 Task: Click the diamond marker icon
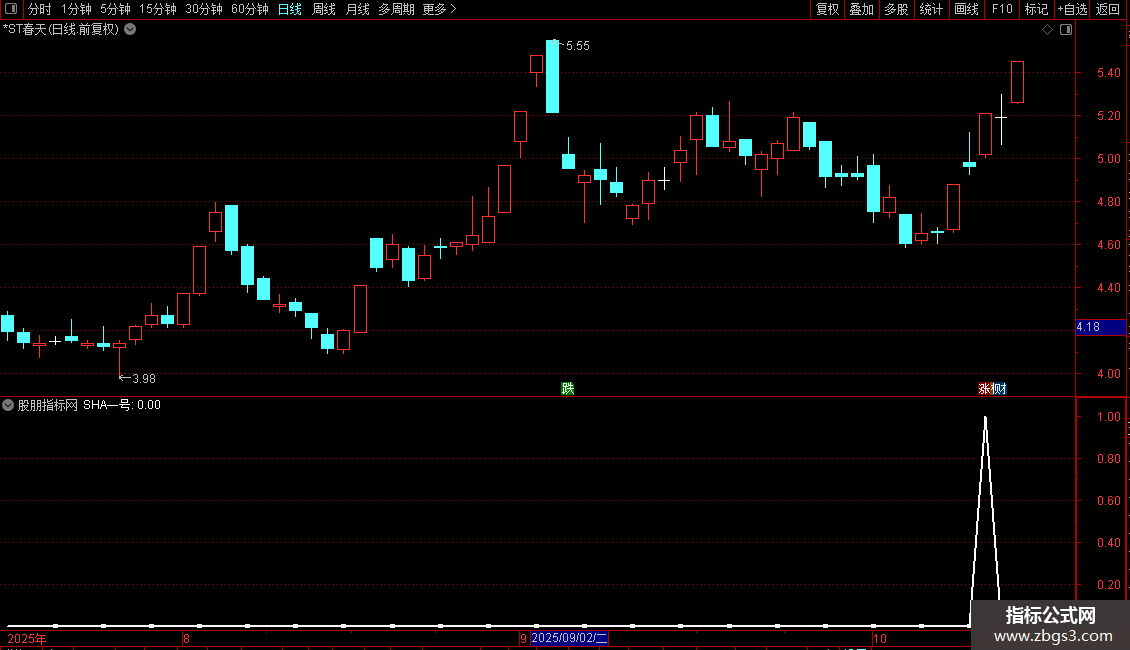pyautogui.click(x=1048, y=30)
